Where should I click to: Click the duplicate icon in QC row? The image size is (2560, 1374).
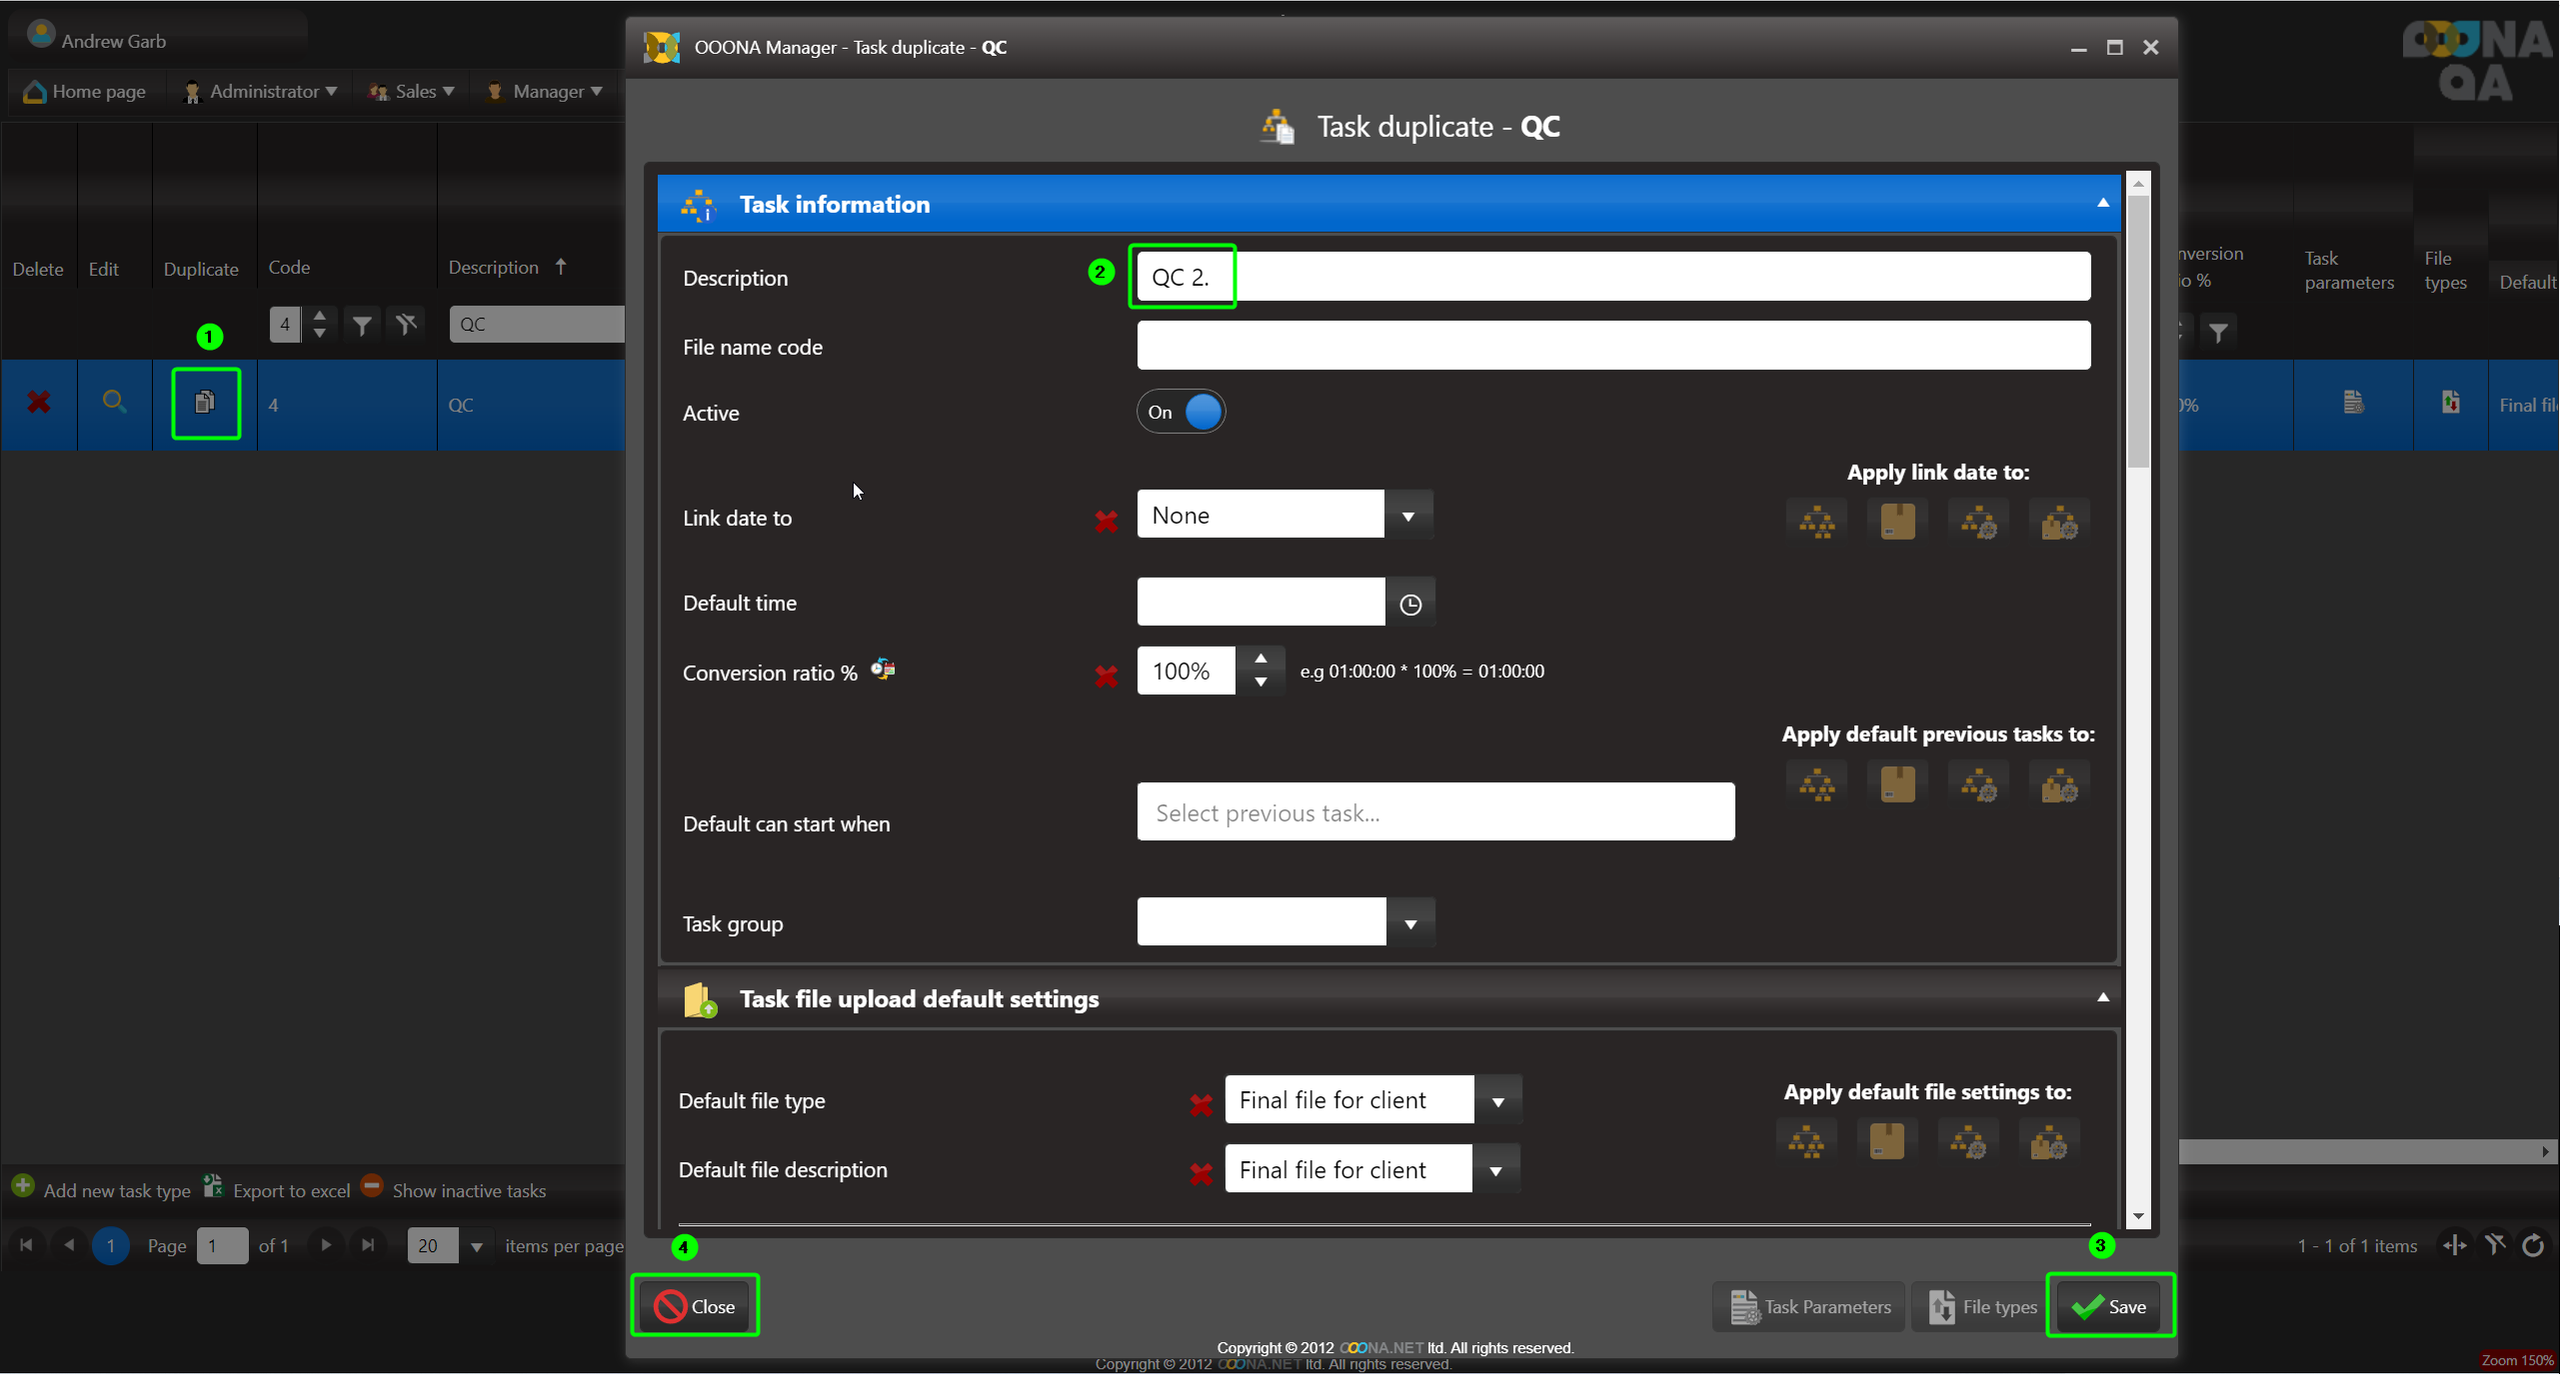(x=205, y=403)
